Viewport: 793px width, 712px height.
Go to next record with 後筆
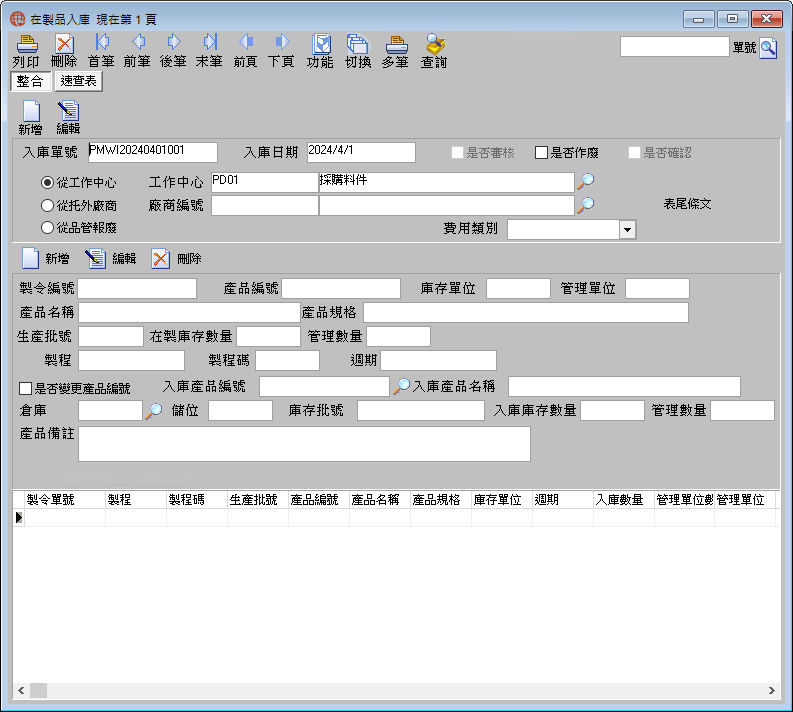[x=173, y=42]
